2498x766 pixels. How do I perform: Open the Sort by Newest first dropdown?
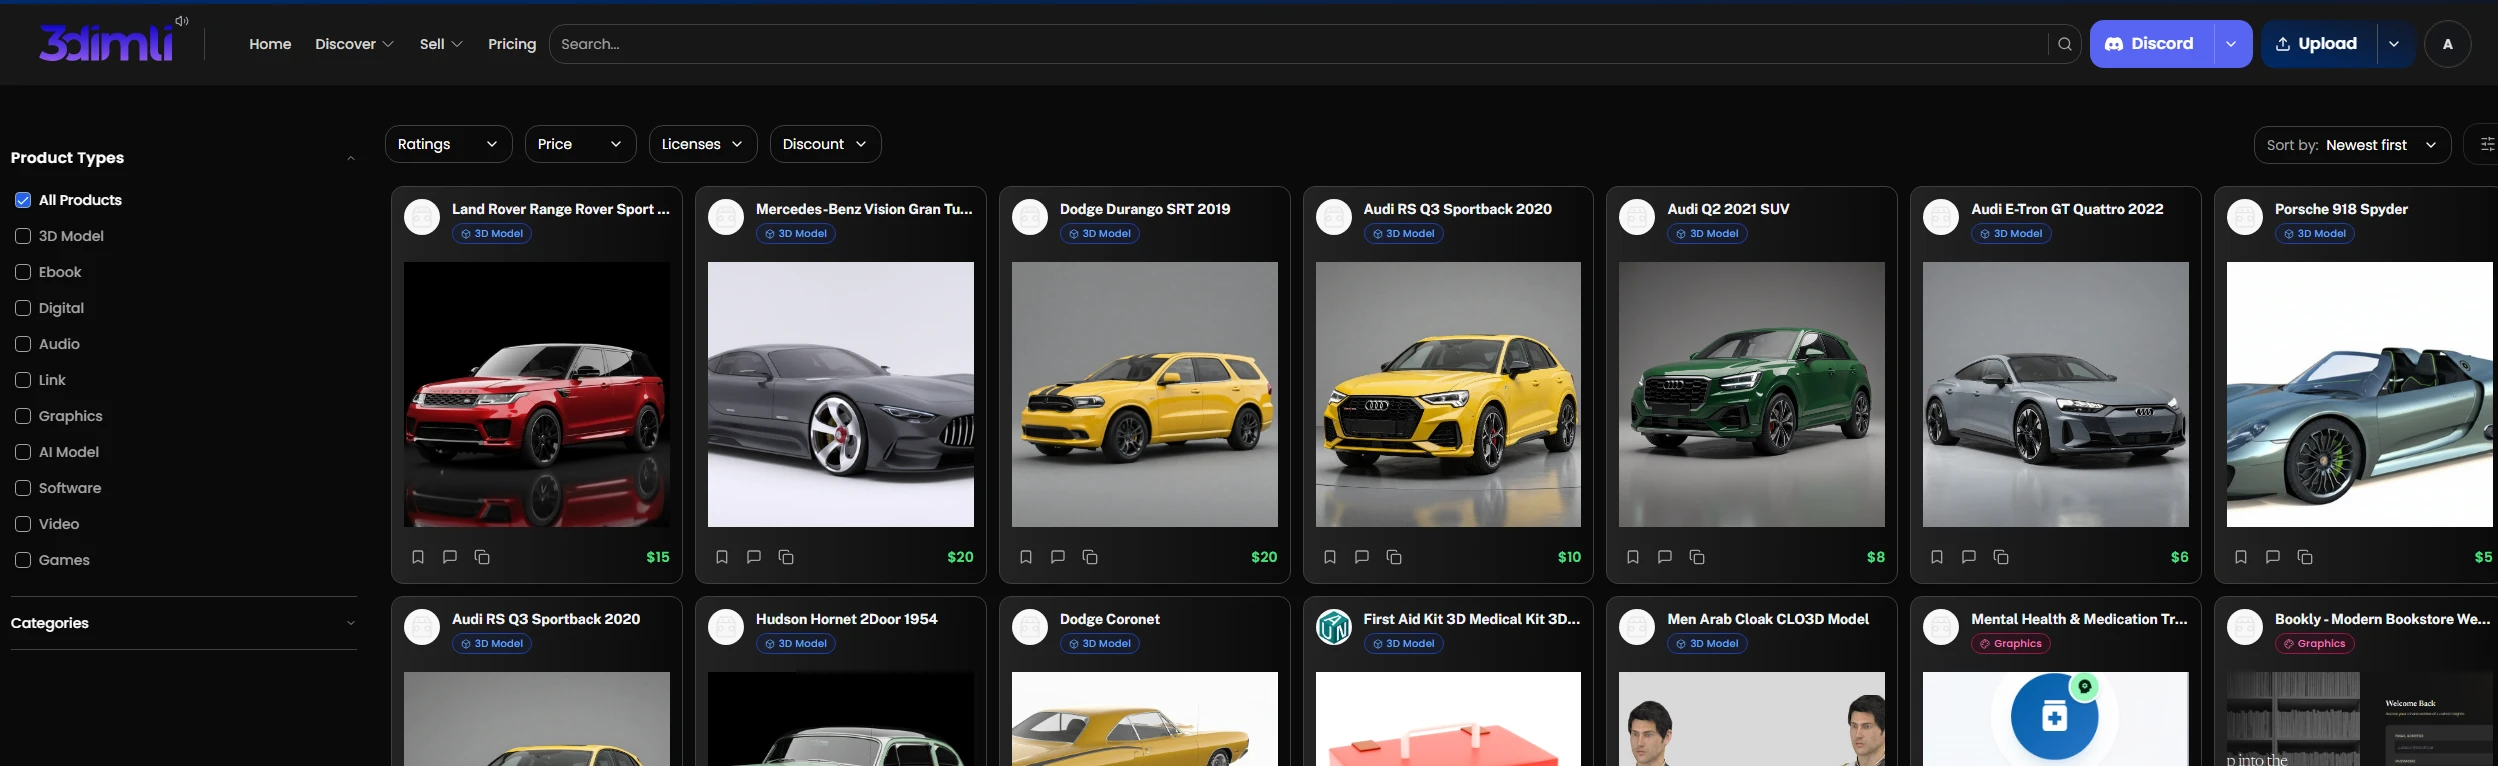(2351, 145)
